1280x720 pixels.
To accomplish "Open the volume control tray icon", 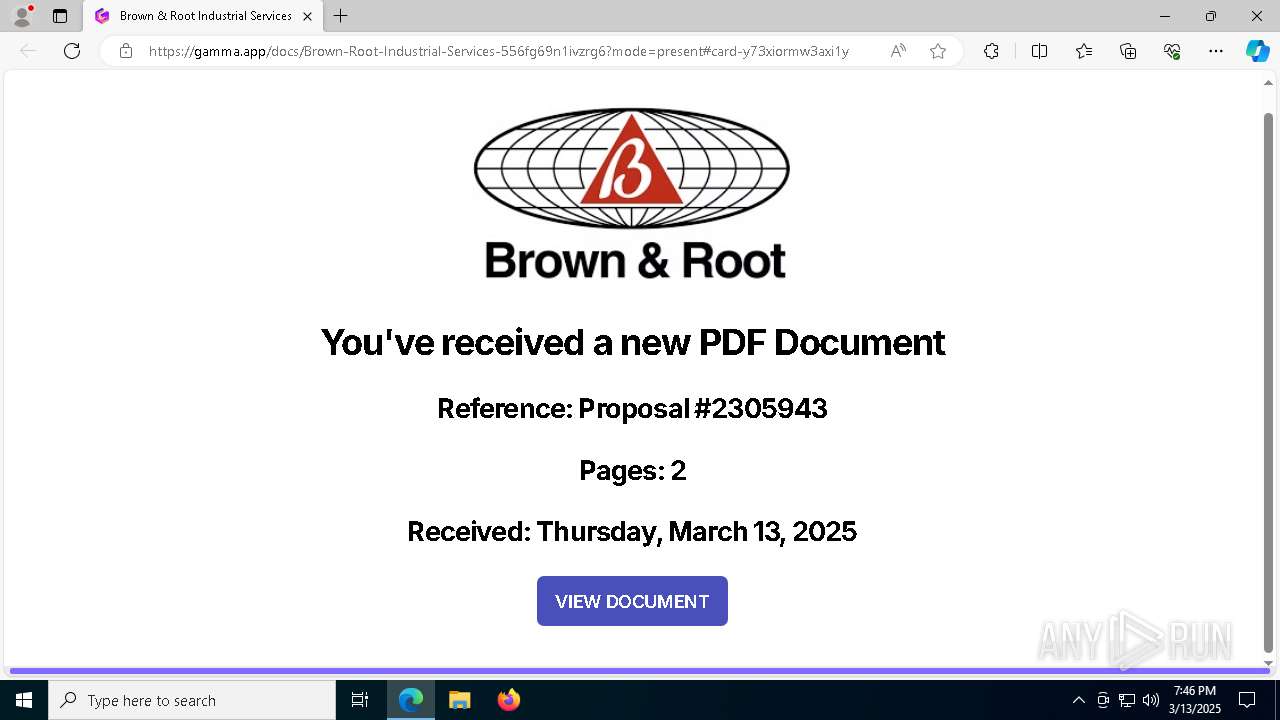I will pos(1151,700).
